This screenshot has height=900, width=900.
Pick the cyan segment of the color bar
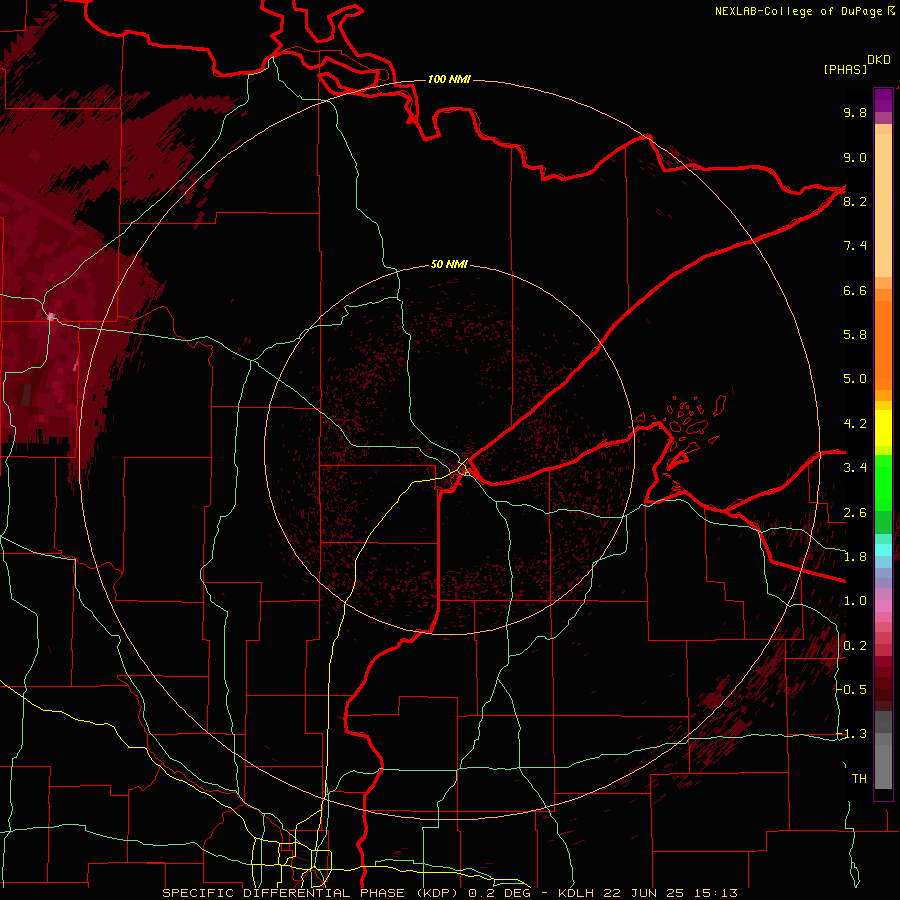click(x=883, y=550)
